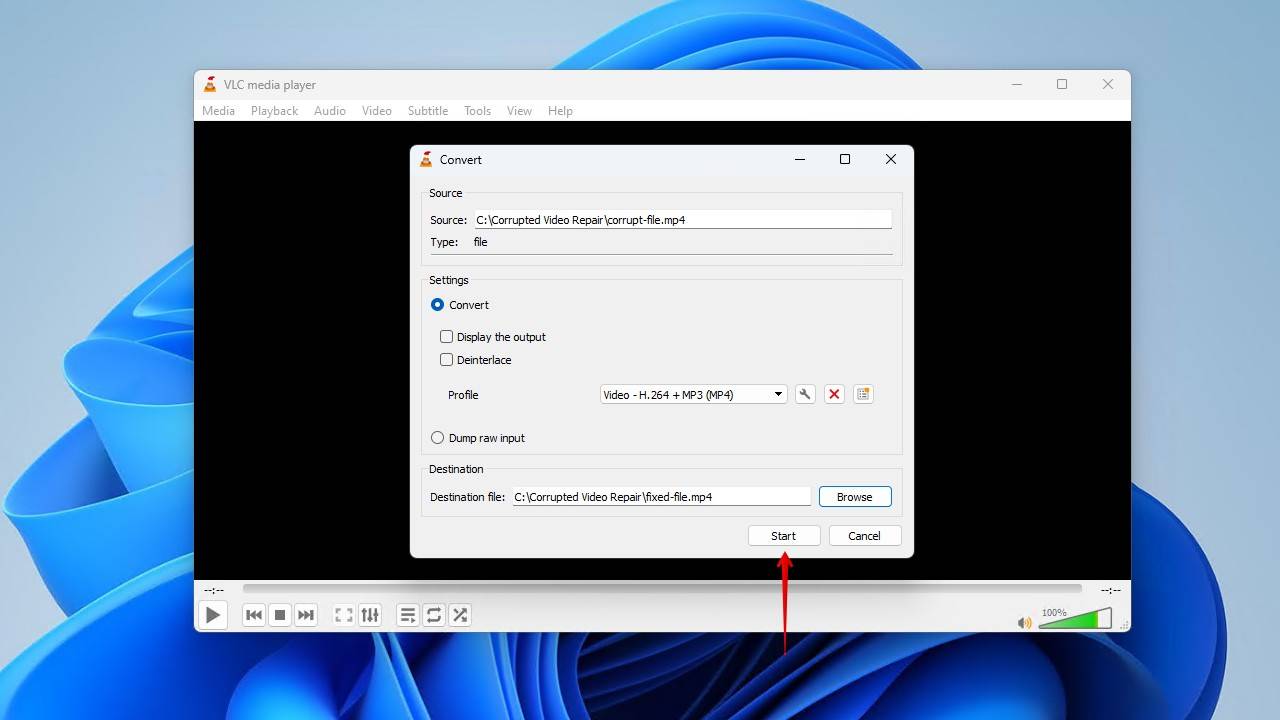
Task: Adjust the green volume slider
Action: [1075, 619]
